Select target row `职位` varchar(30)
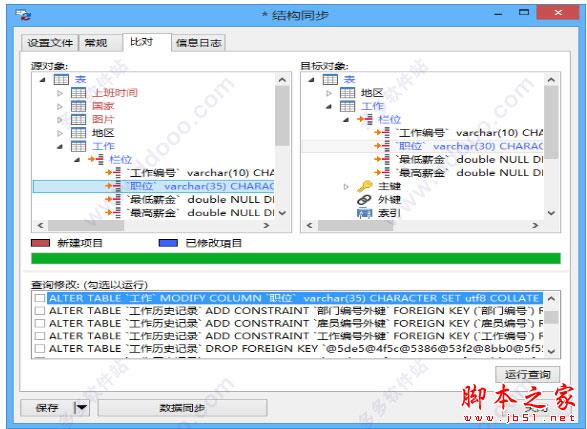Viewport: 587px width, 429px height. click(423, 146)
